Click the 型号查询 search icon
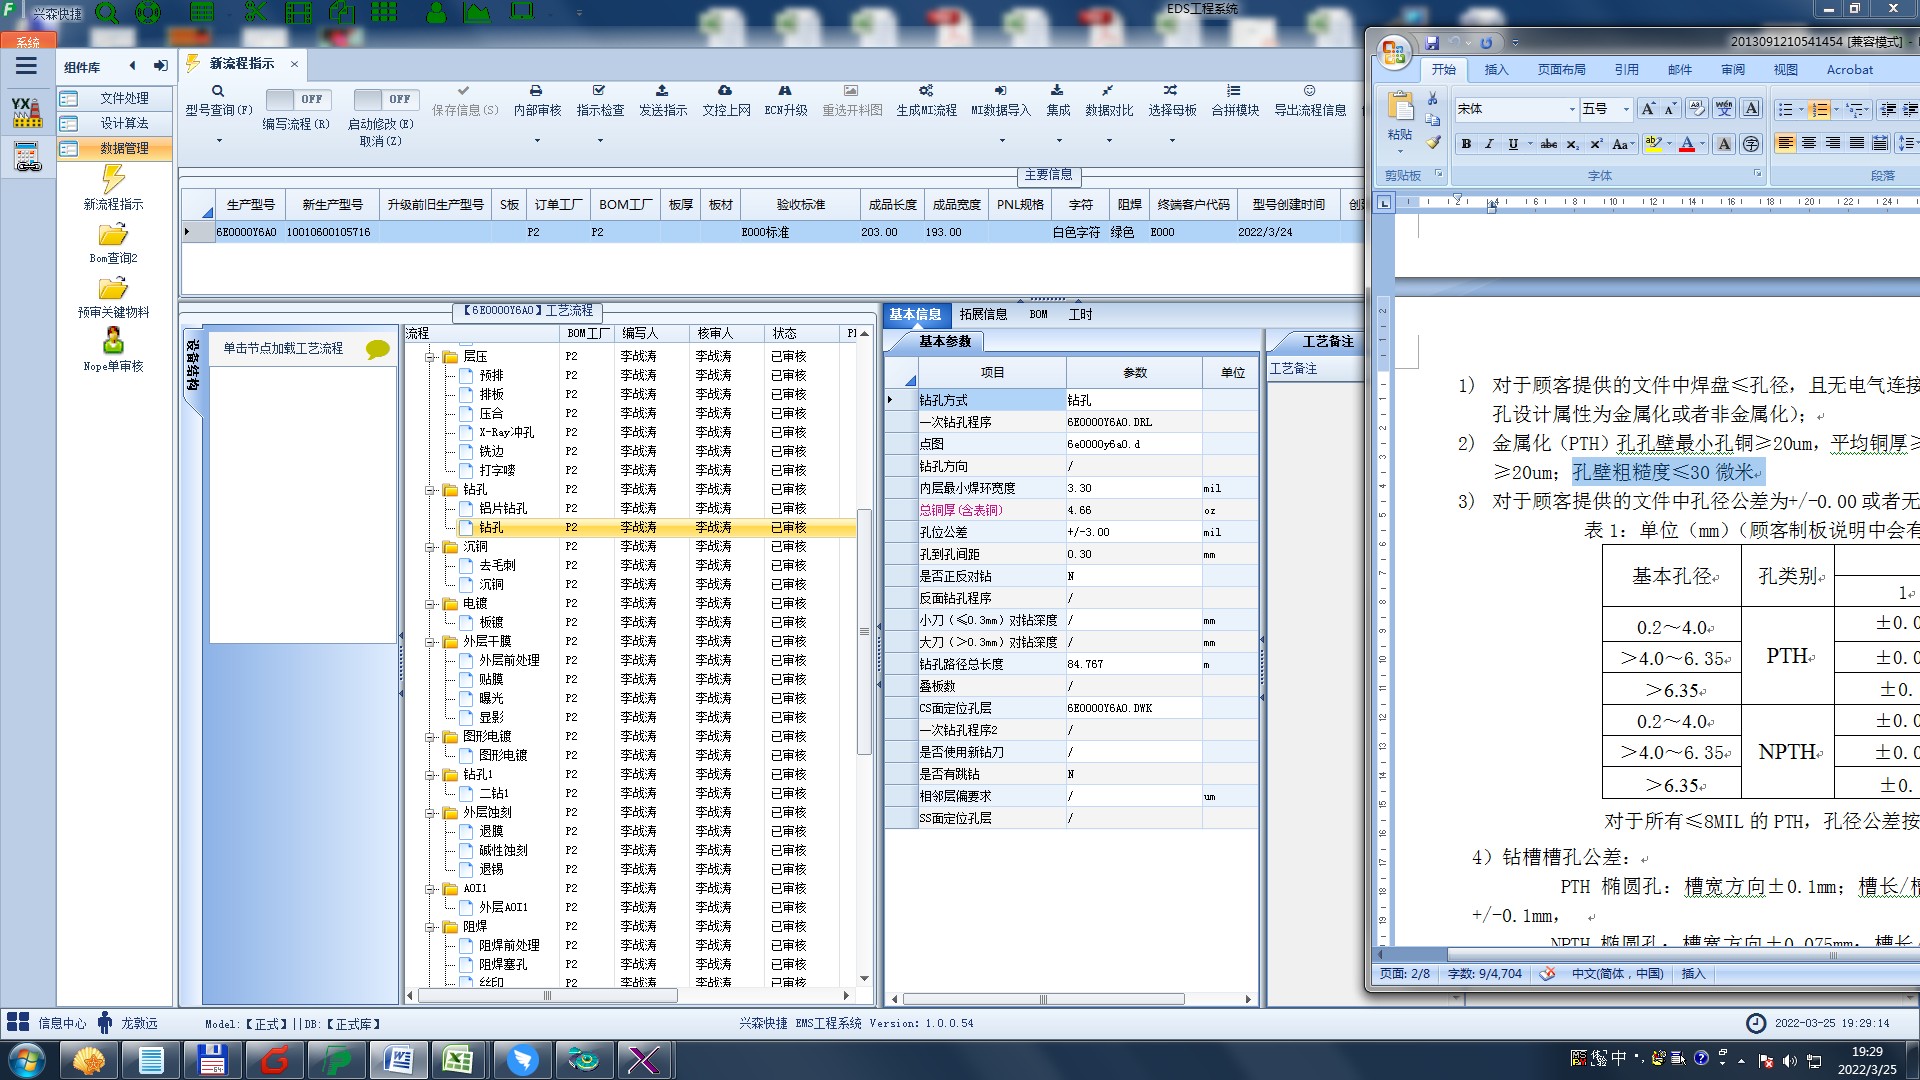This screenshot has height=1080, width=1920. [218, 91]
